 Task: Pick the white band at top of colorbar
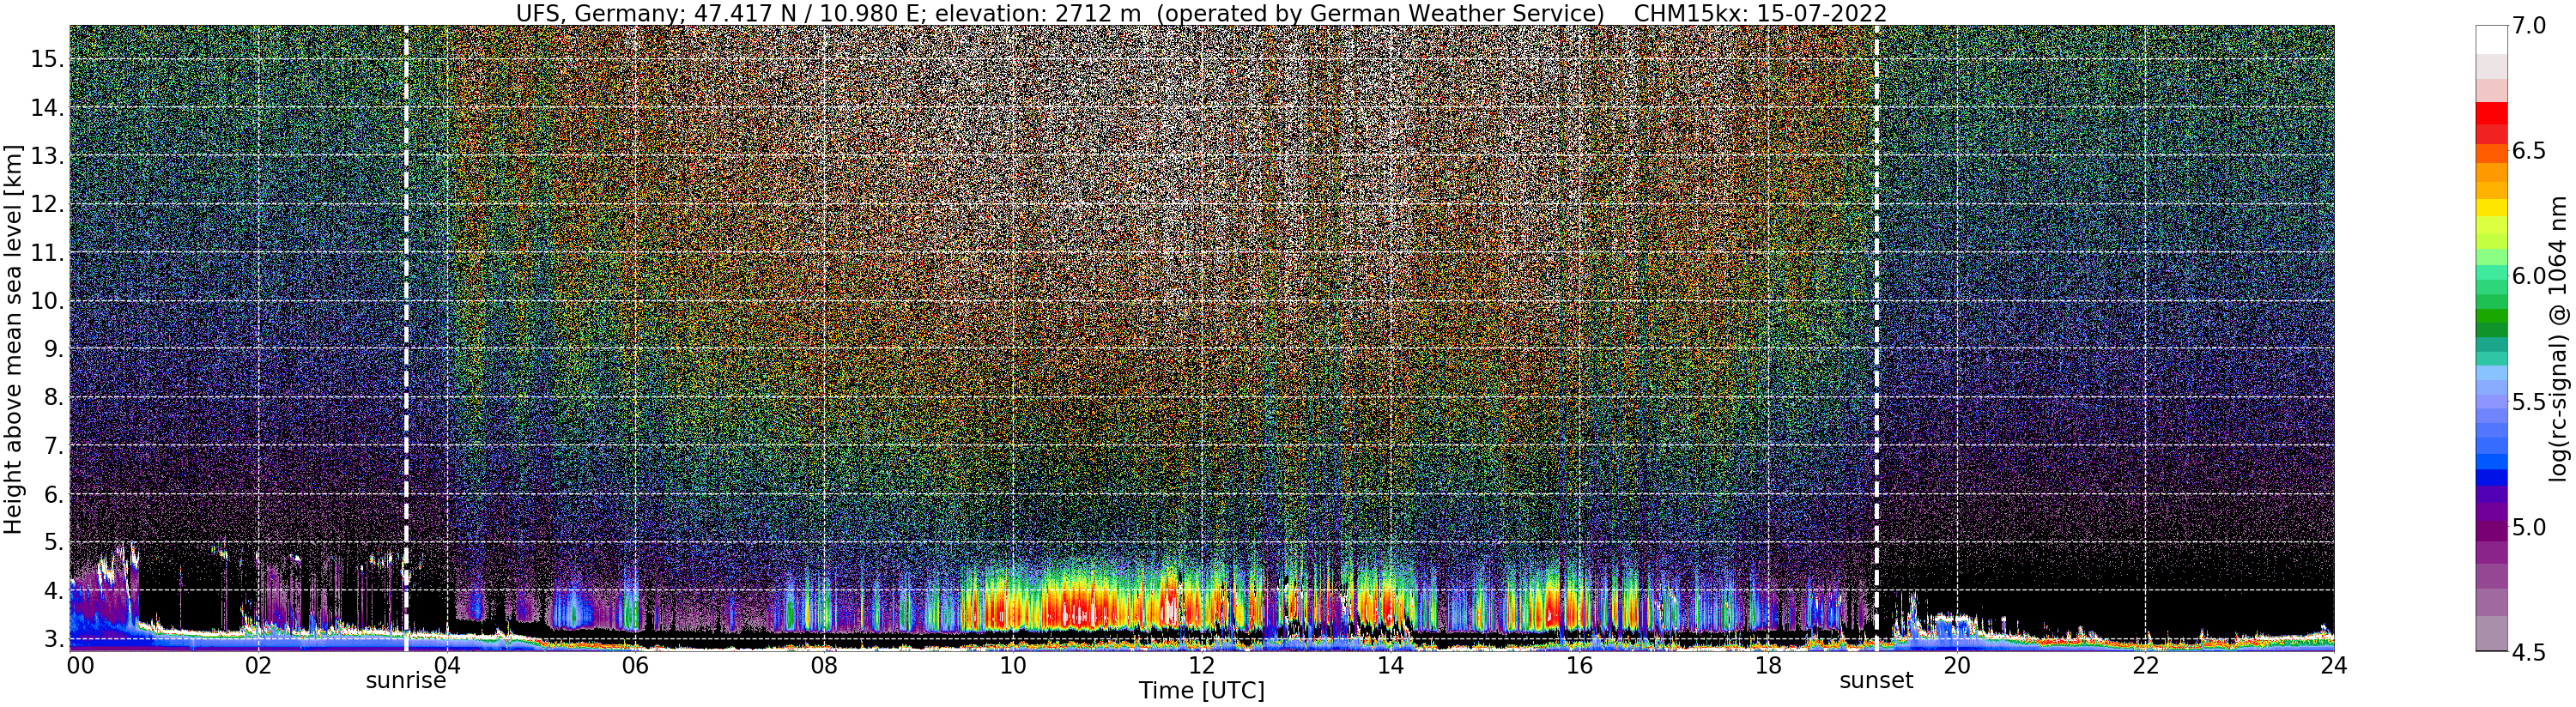[x=2492, y=39]
